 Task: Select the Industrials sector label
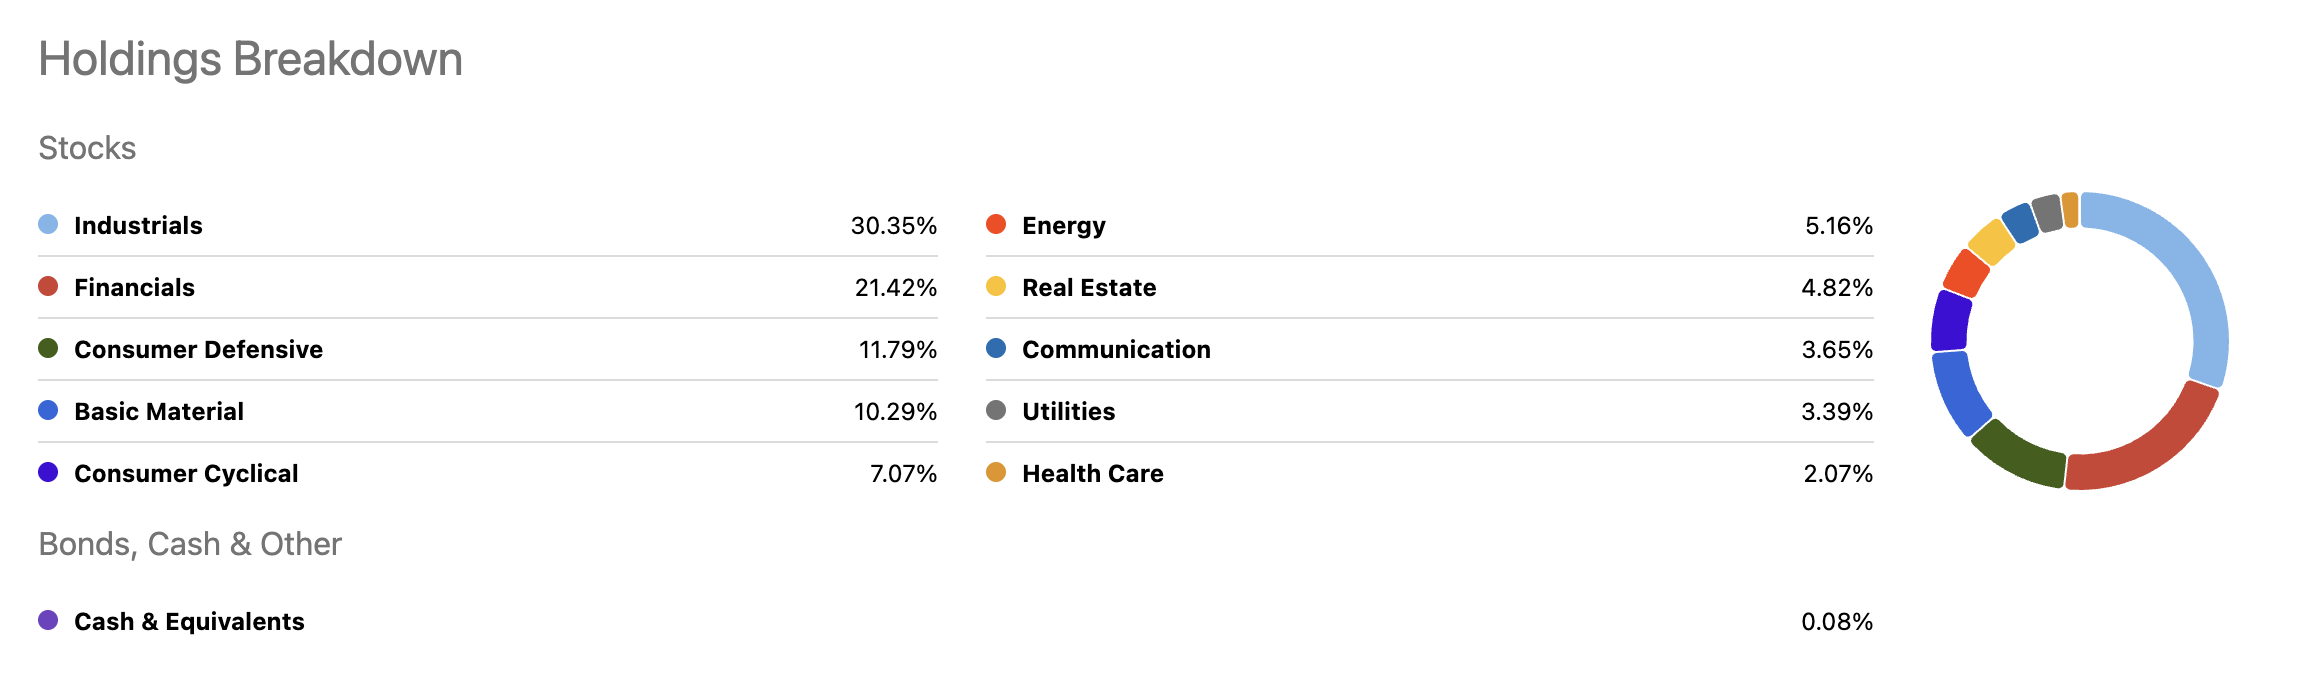(x=138, y=226)
